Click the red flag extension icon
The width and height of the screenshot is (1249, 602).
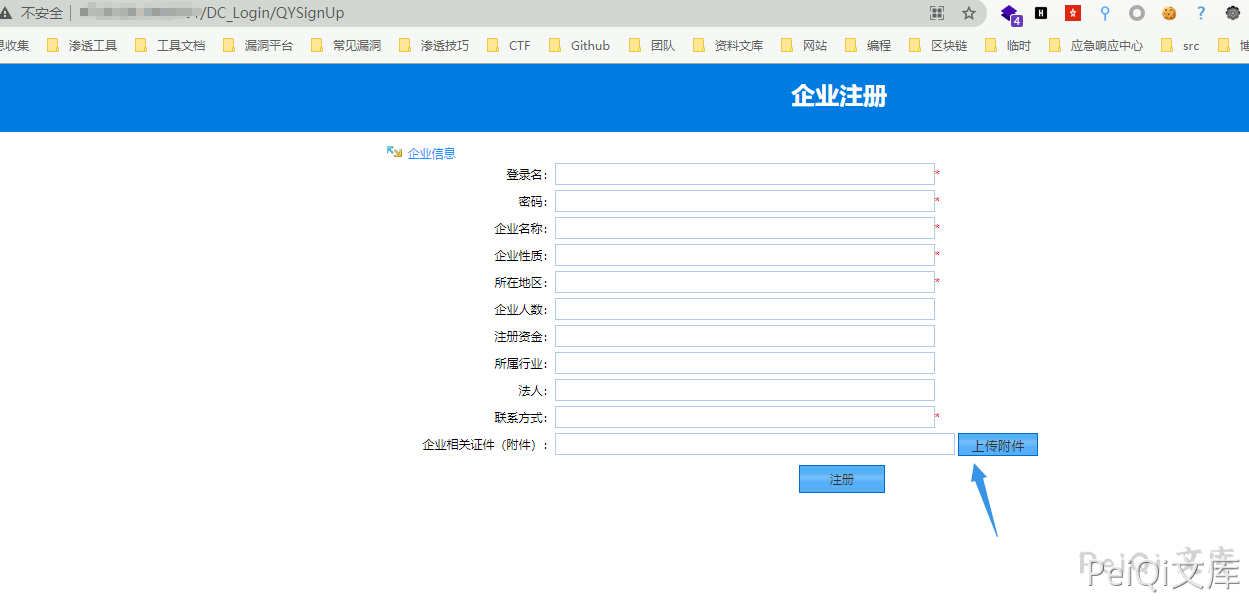point(1073,13)
